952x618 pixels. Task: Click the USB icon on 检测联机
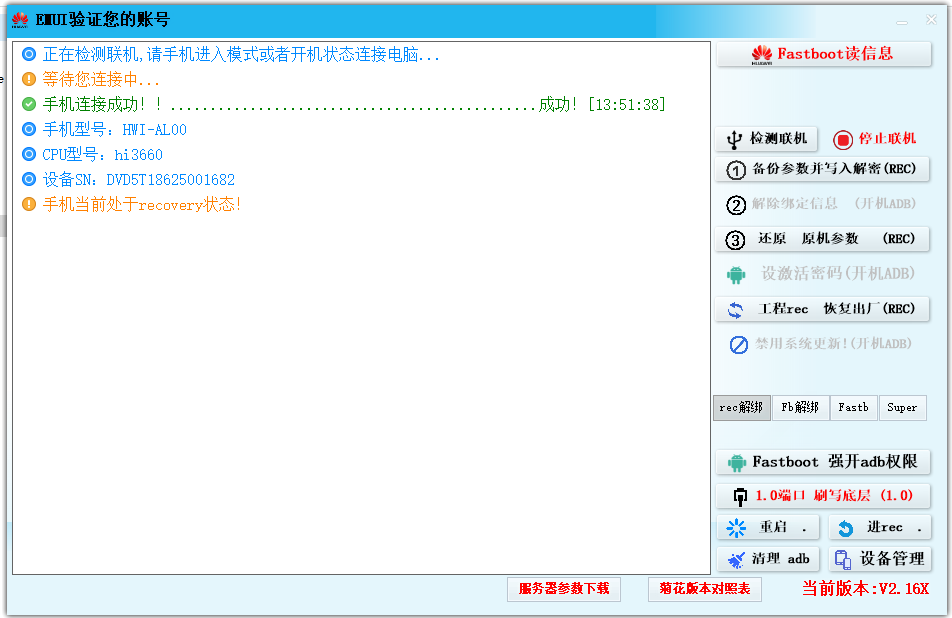[x=734, y=139]
